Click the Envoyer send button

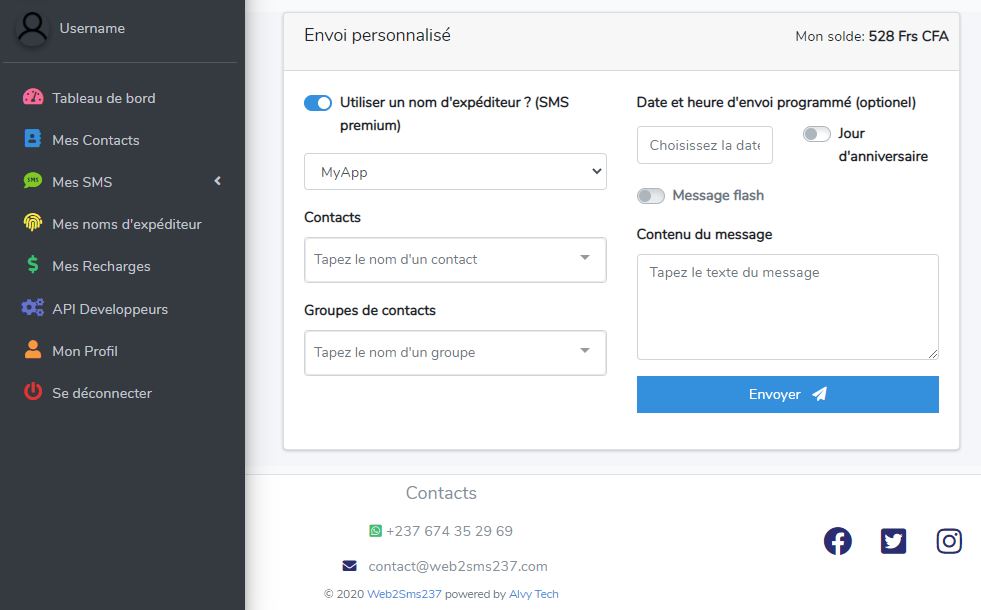point(788,394)
